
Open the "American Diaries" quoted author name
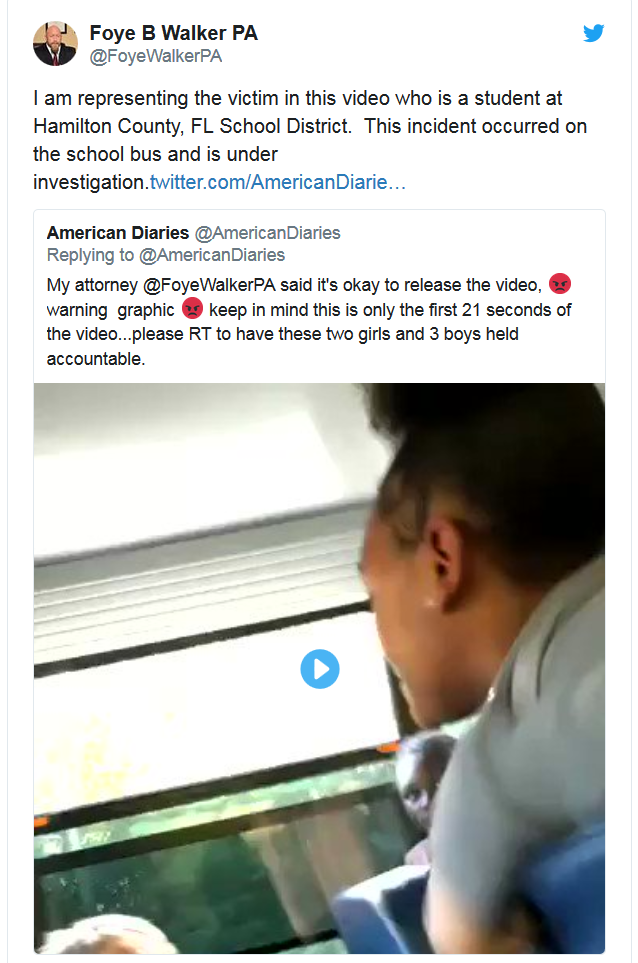click(118, 233)
